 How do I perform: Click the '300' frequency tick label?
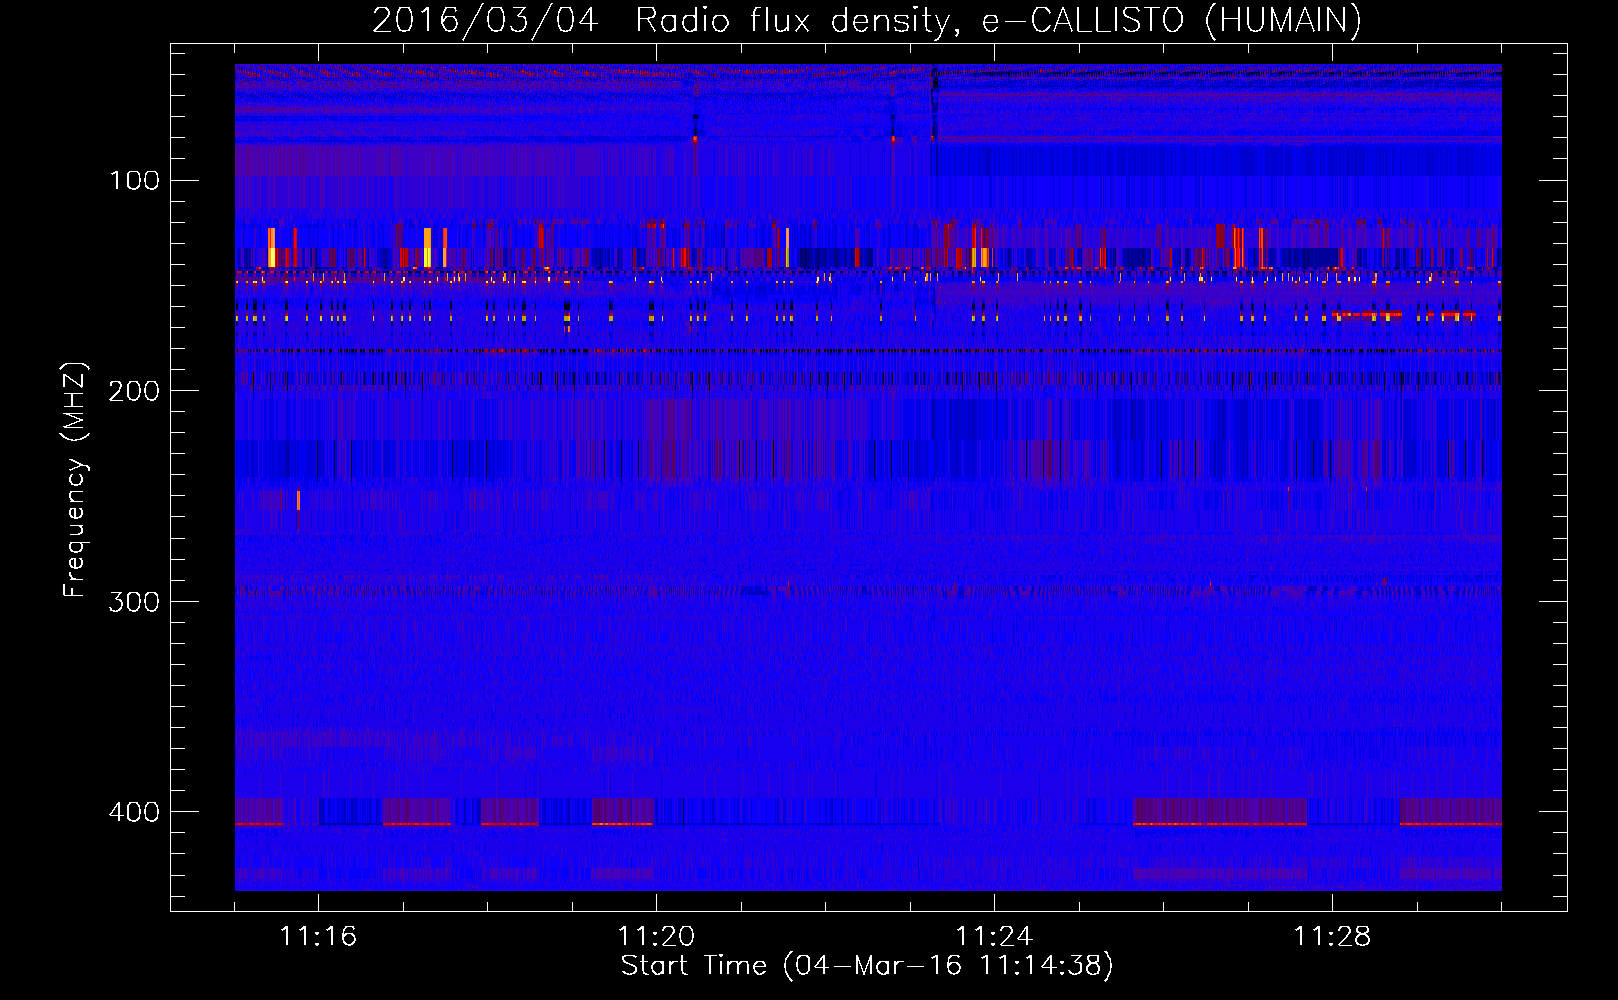(134, 602)
